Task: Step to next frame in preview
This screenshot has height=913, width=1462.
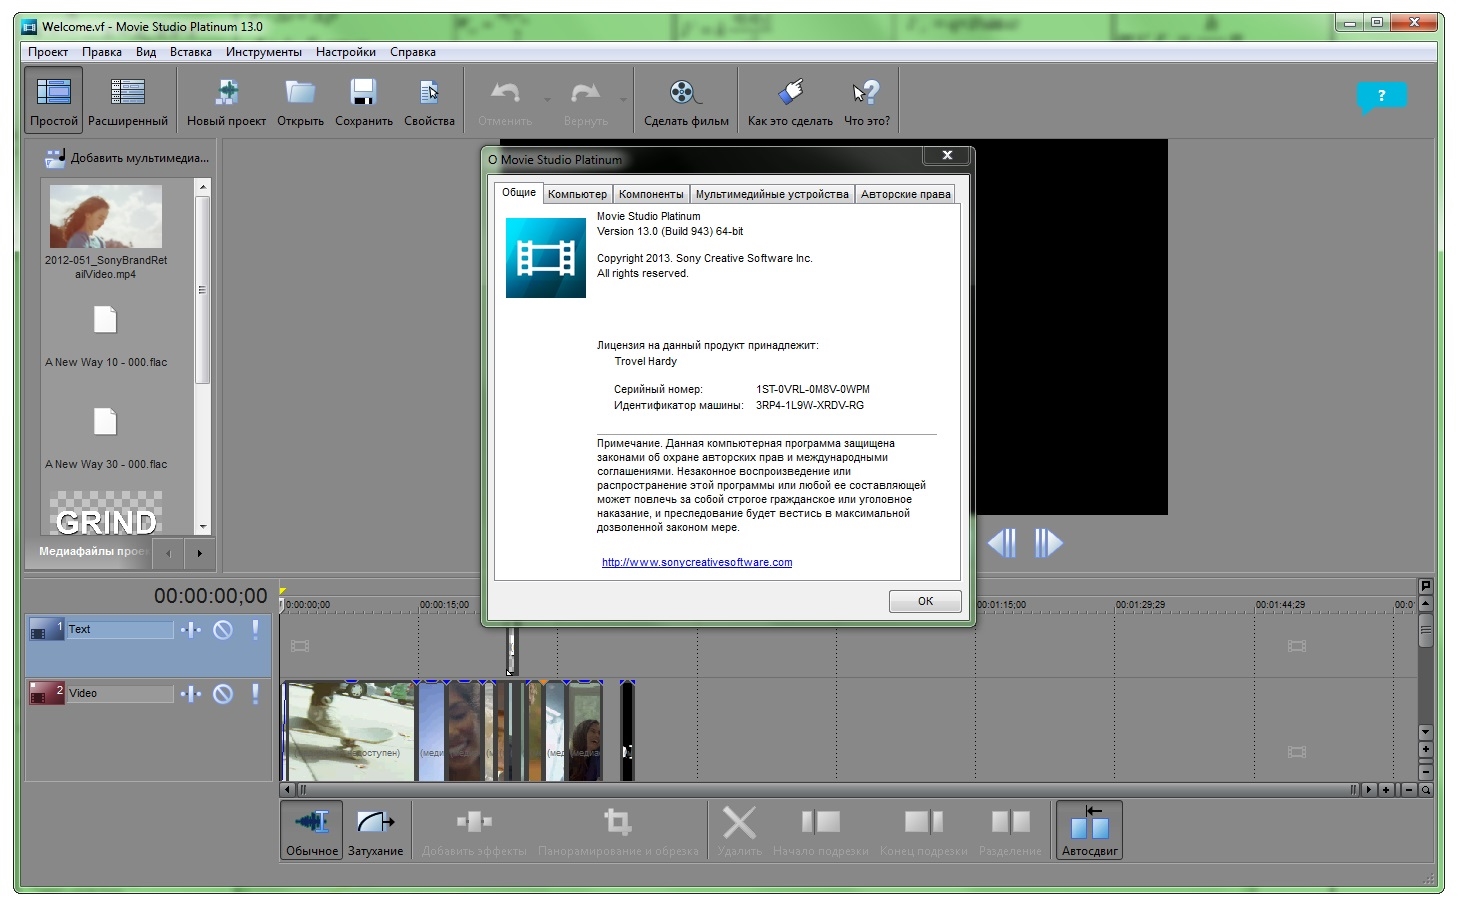Action: 1048,543
